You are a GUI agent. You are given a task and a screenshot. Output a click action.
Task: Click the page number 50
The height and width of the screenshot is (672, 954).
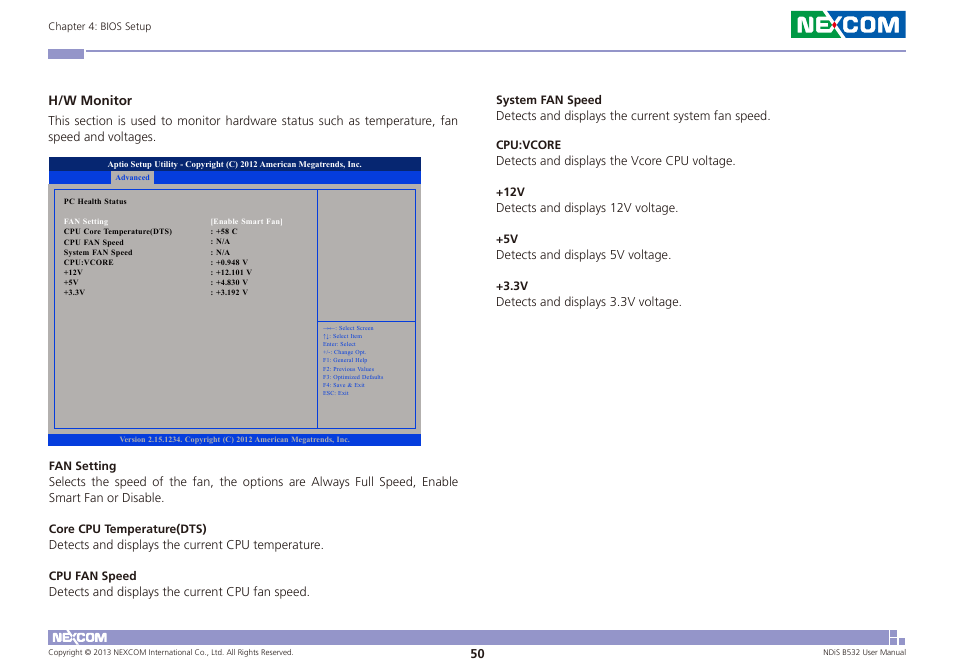coord(478,654)
